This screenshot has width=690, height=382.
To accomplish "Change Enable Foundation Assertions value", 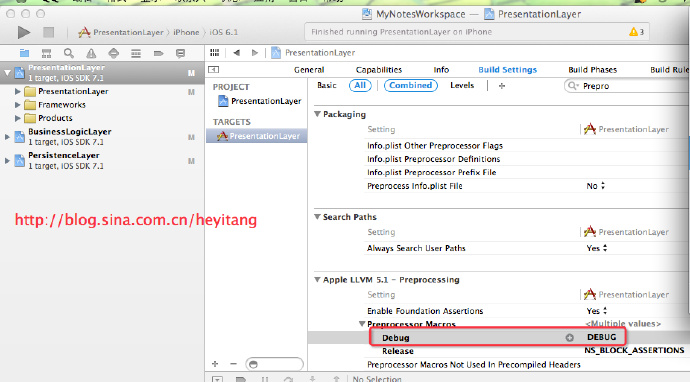I will [597, 311].
